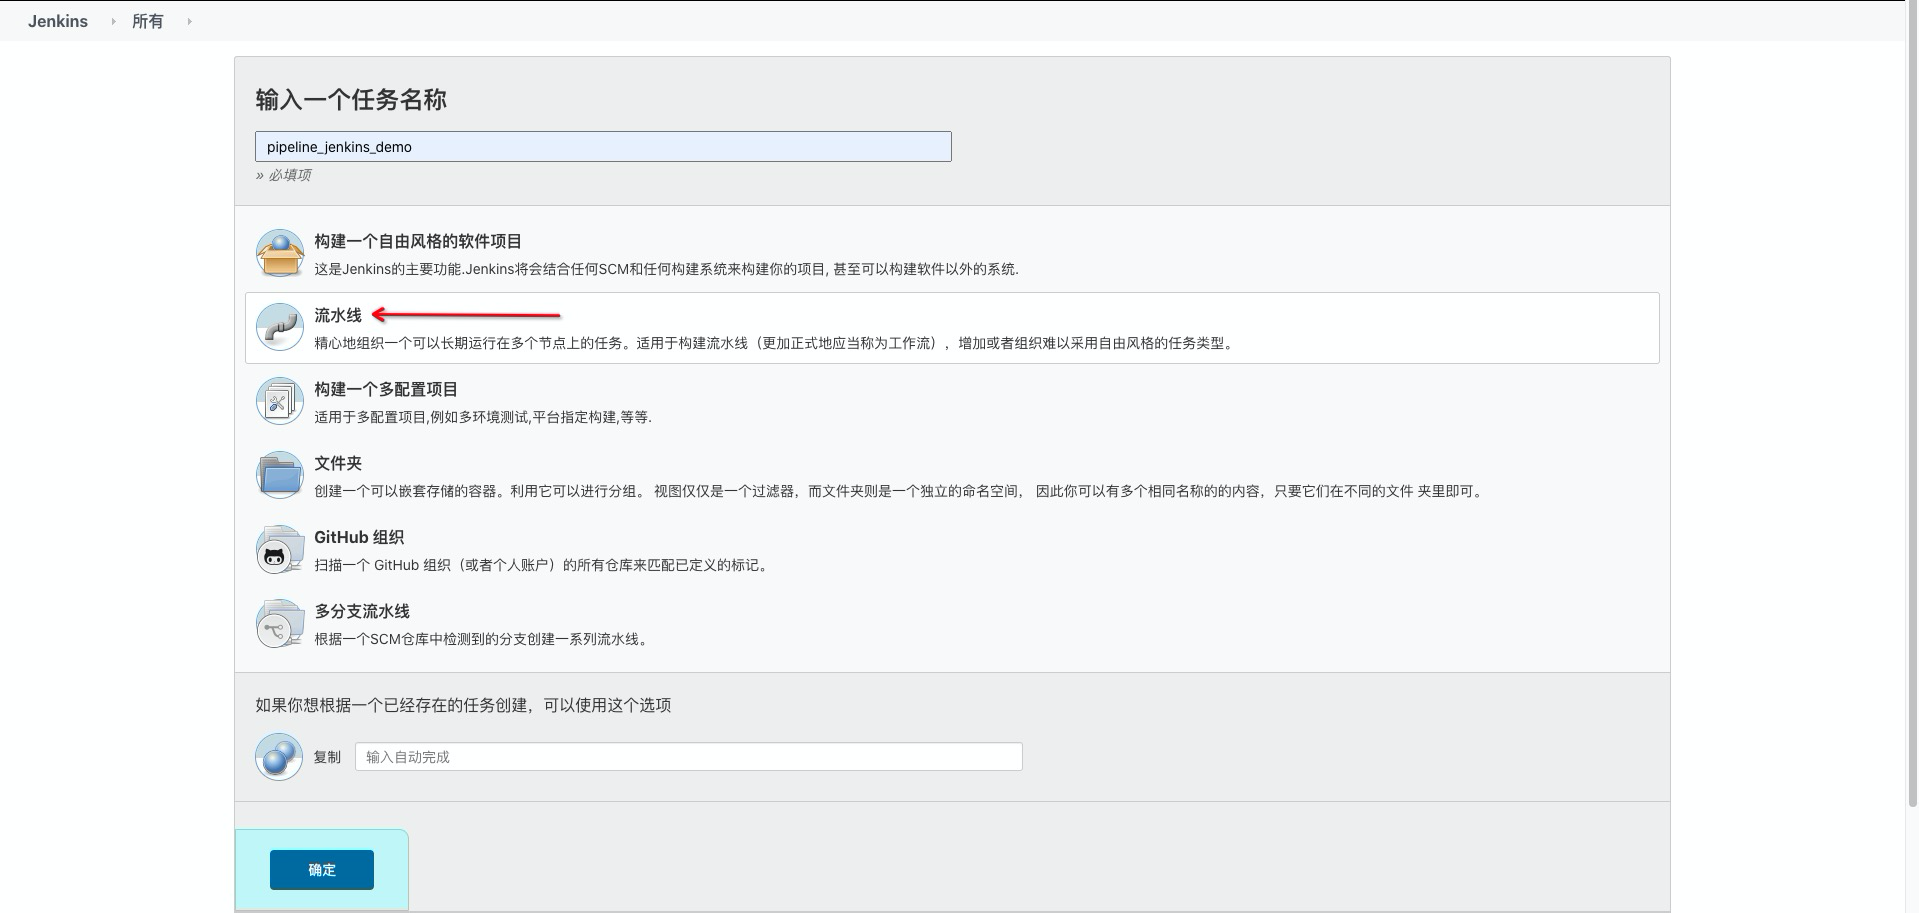Click the description 根据一个SCM仓库中检测到的分支
This screenshot has height=913, width=1919.
tap(483, 639)
